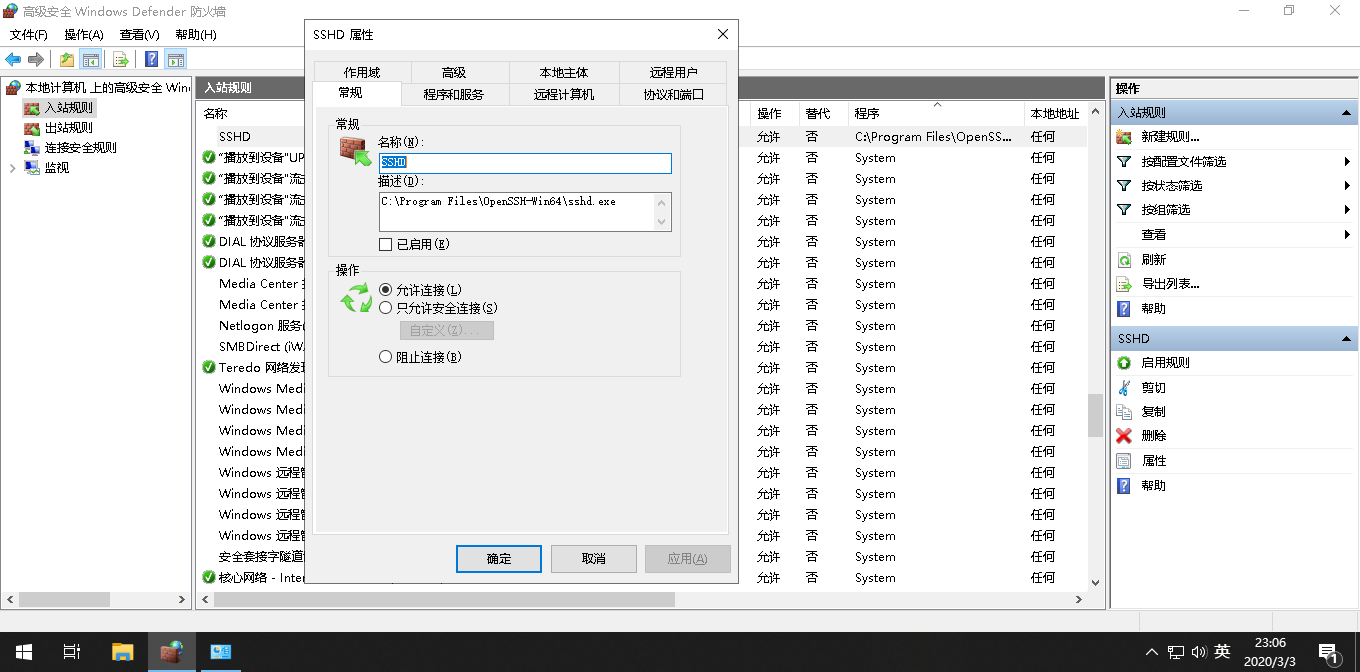Screen dimensions: 1360x672
Task: Select the 阻止连接 radio button
Action: (386, 357)
